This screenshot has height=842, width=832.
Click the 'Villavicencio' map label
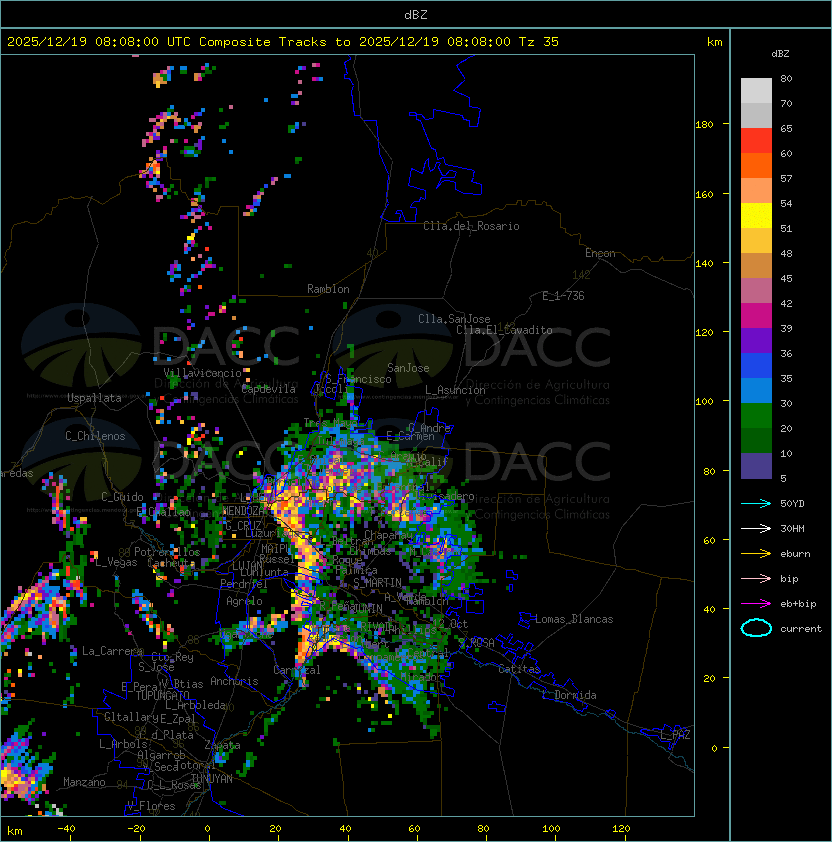click(202, 373)
